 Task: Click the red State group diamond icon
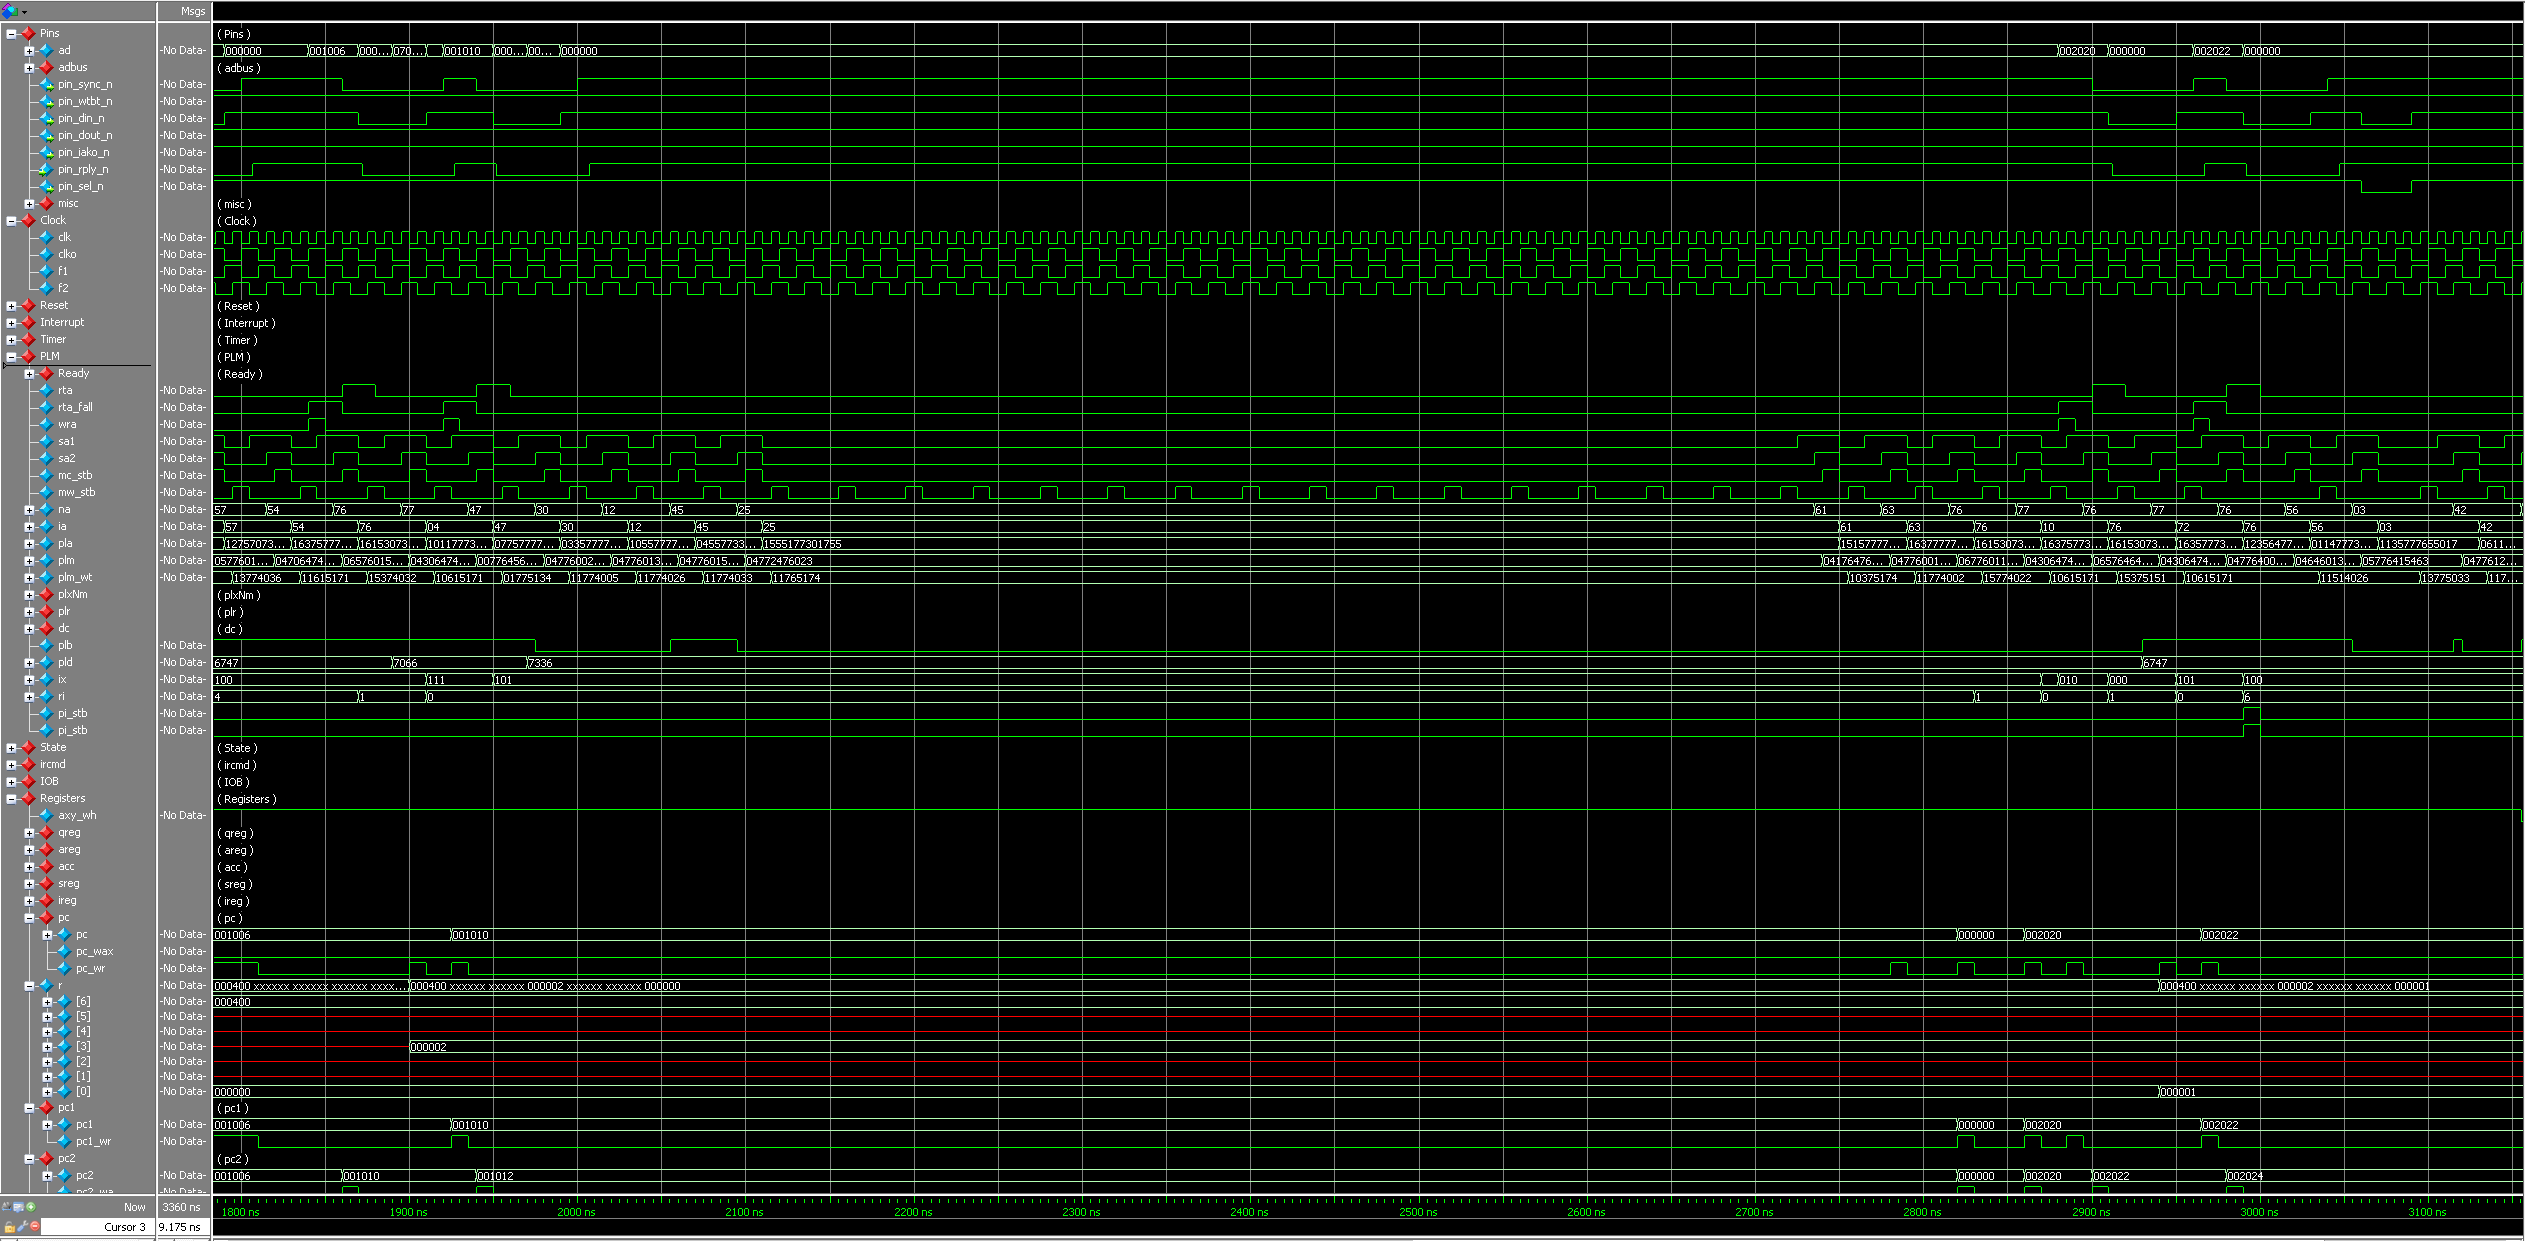29,748
